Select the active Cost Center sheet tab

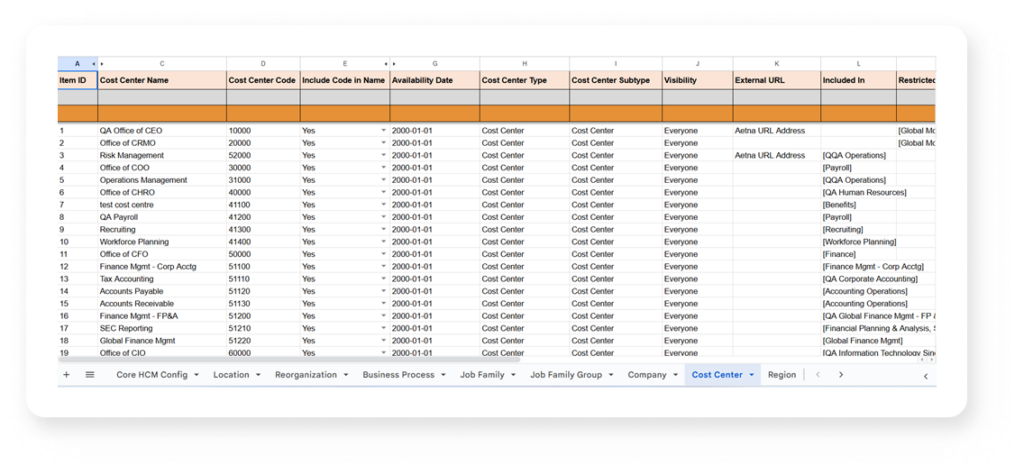pos(717,375)
